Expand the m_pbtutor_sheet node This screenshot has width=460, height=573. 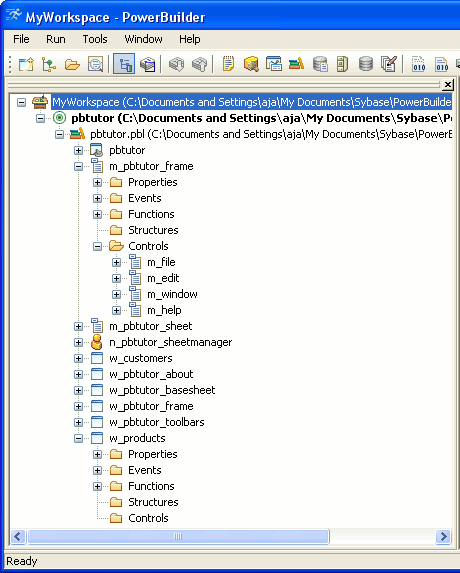pos(79,326)
